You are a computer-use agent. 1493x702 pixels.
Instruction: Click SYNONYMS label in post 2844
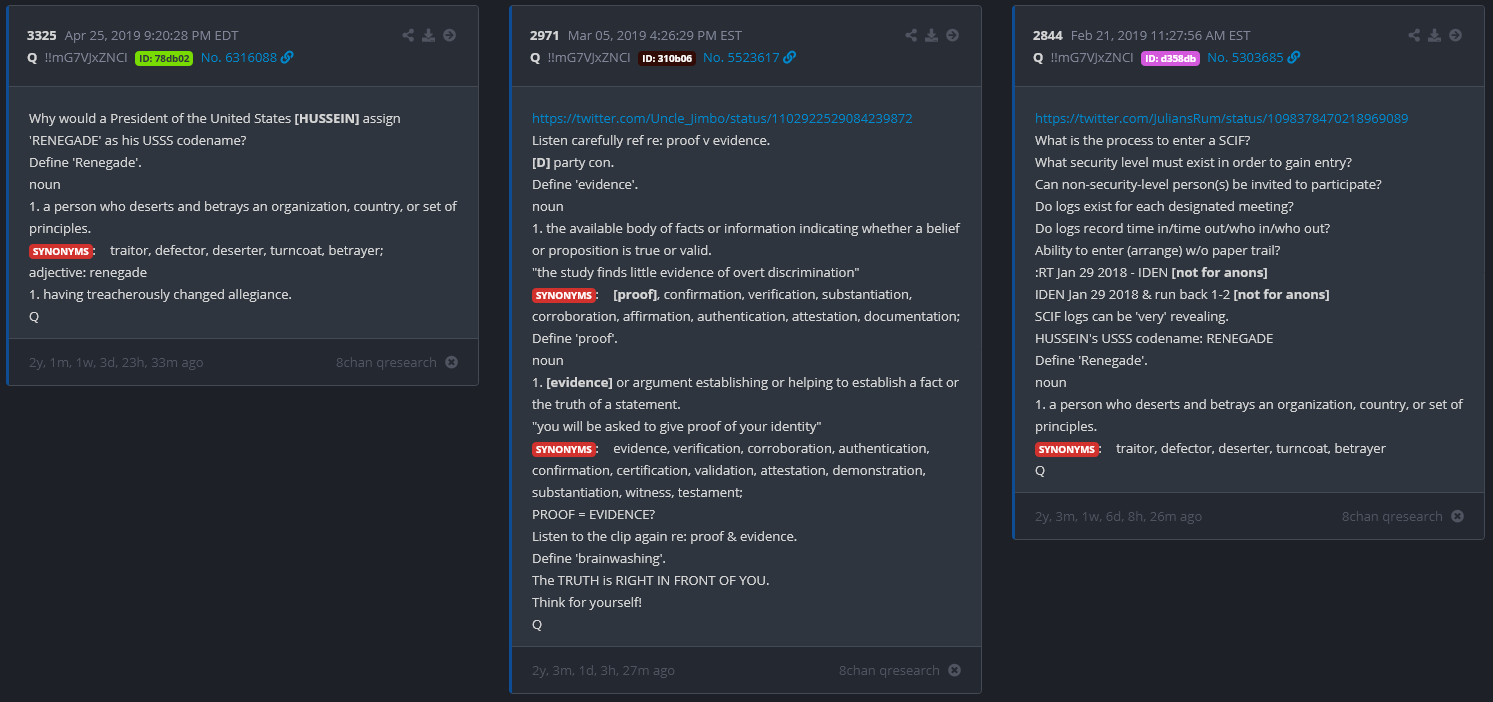pos(1067,449)
